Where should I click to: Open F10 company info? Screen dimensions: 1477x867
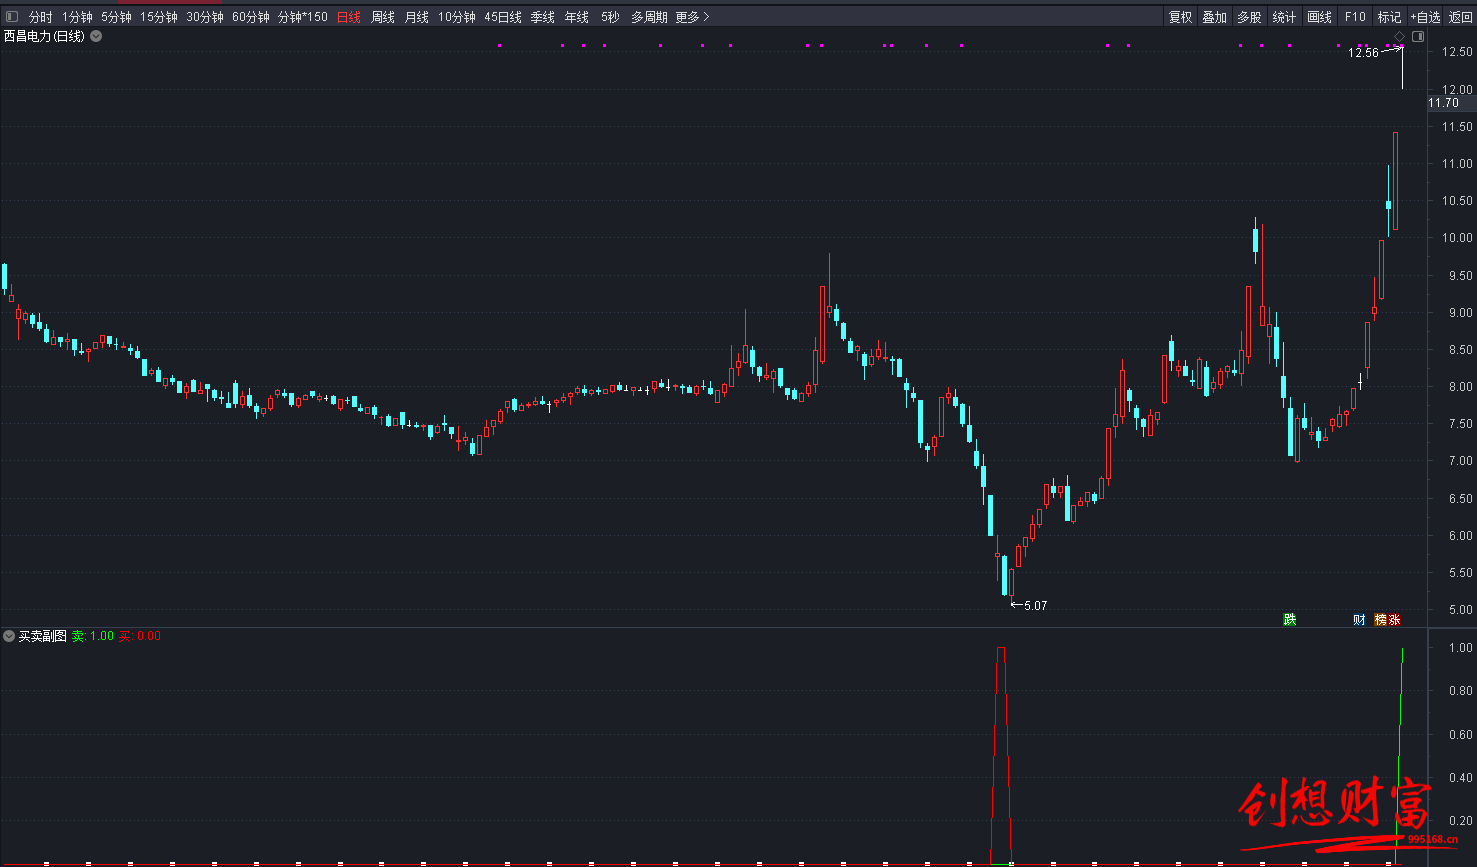click(x=1355, y=17)
